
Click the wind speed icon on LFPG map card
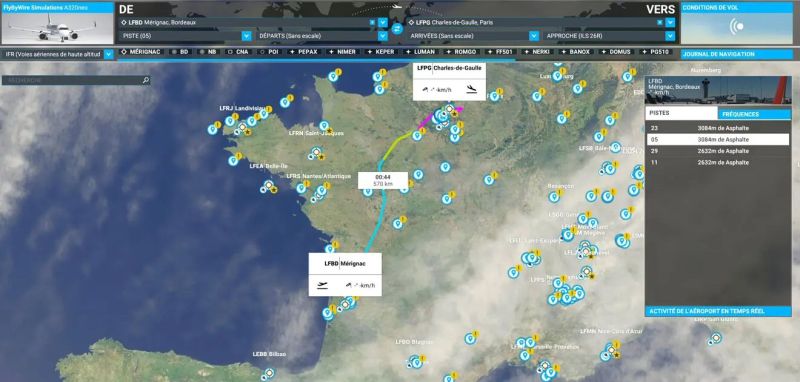click(425, 90)
